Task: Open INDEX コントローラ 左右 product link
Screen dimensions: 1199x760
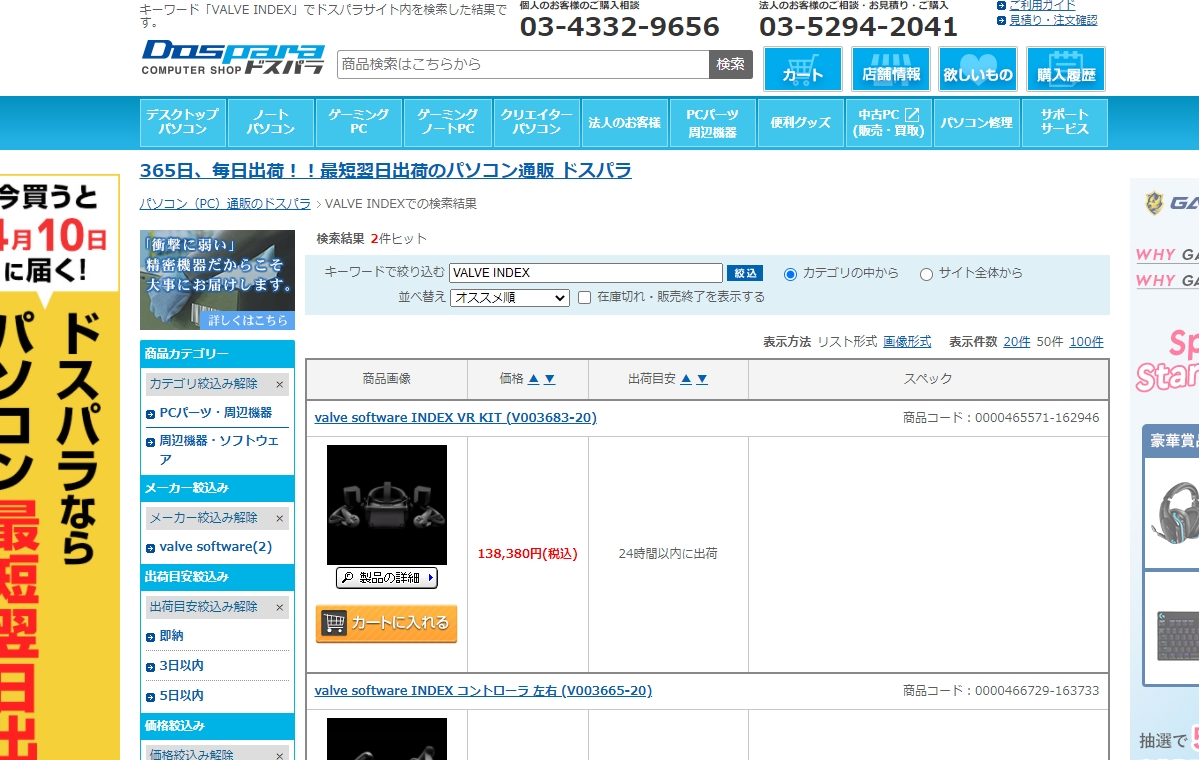Action: (x=483, y=690)
